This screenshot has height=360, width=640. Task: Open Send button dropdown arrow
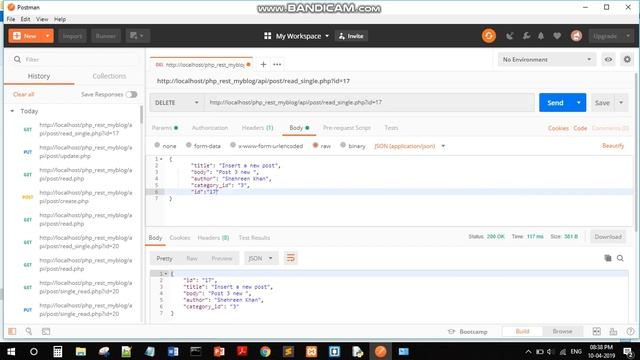[x=579, y=102]
